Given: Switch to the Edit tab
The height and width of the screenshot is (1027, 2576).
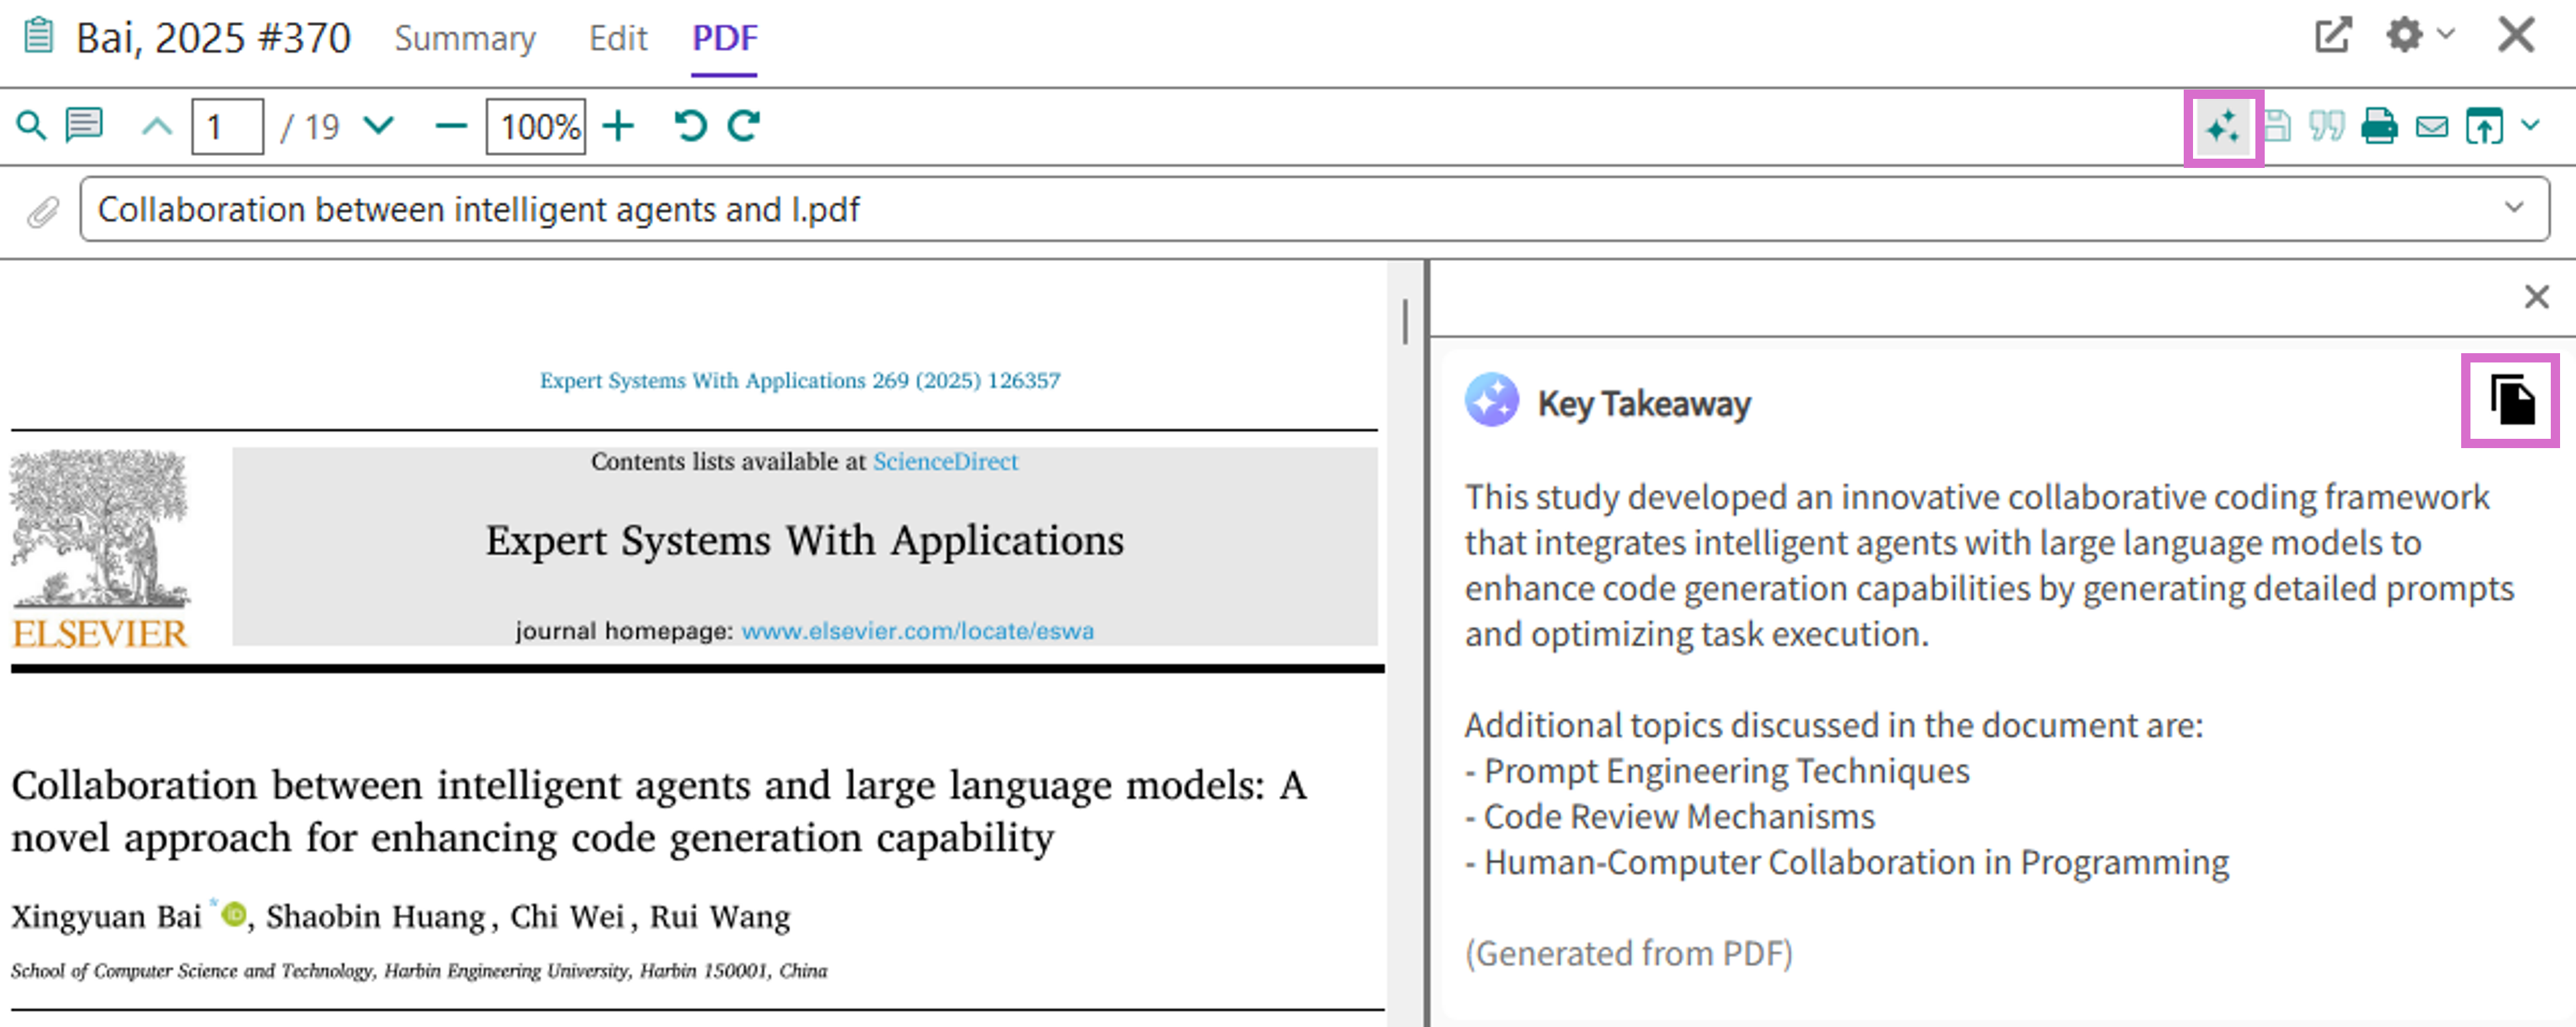Looking at the screenshot, I should [618, 38].
